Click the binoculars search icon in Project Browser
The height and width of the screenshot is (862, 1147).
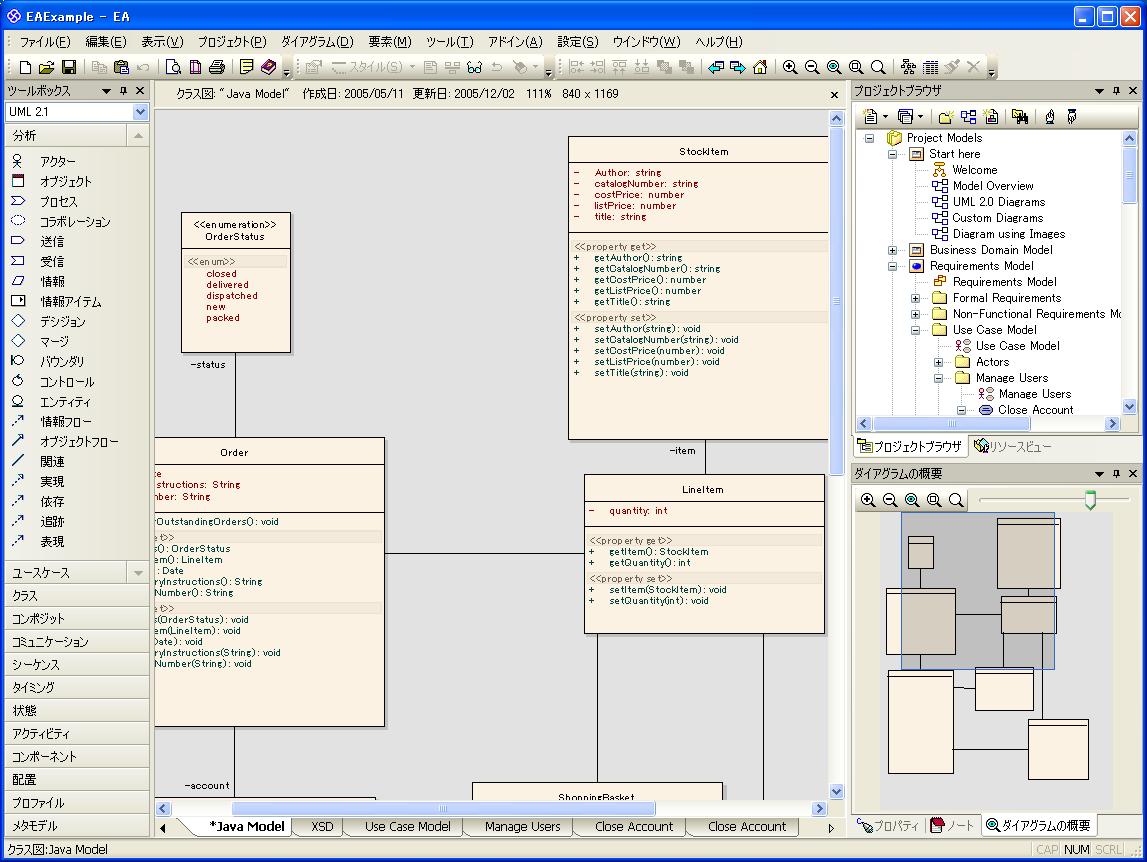pos(1019,117)
